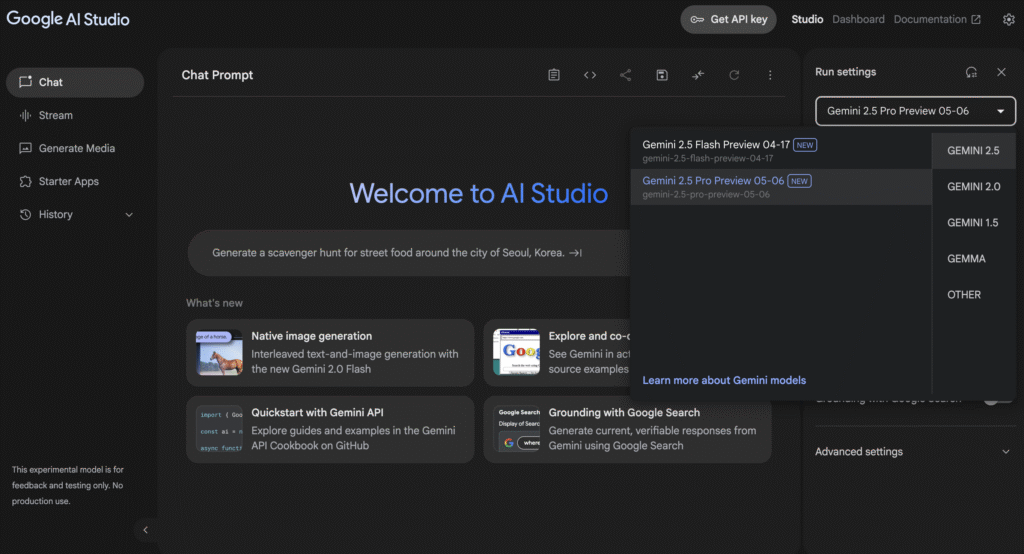Open settings gear in top bar
The image size is (1024, 554).
1008,19
